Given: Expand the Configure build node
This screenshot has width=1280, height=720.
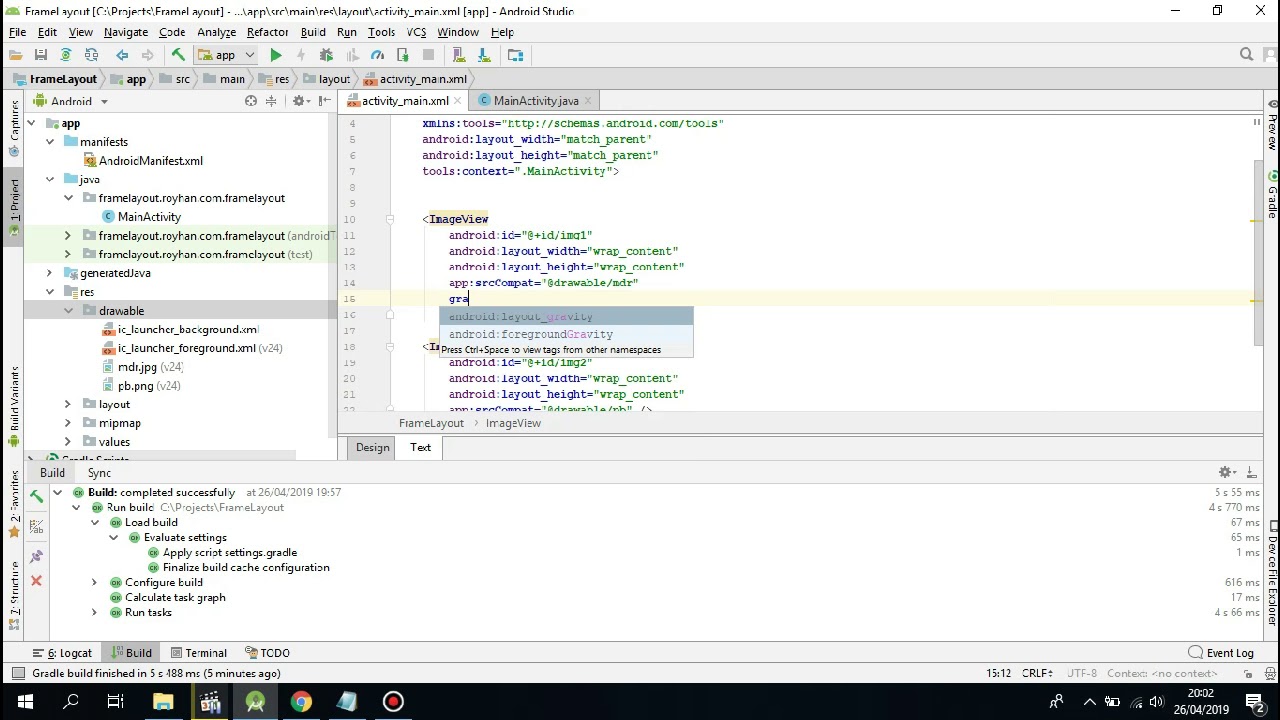Looking at the screenshot, I should click(94, 582).
